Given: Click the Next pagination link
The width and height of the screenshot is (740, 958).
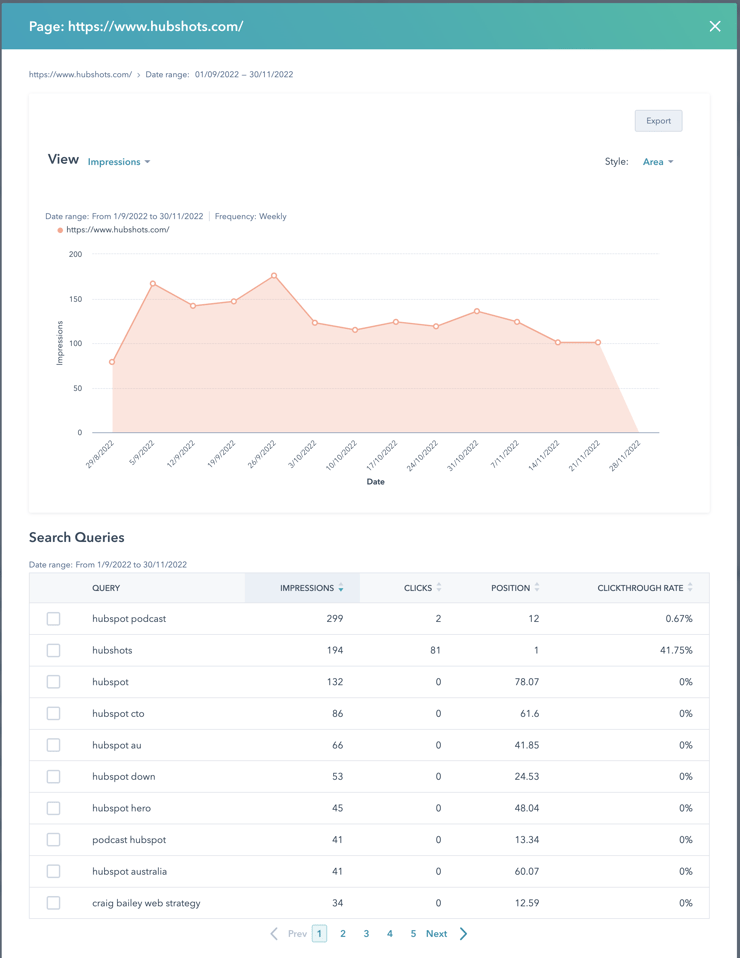Looking at the screenshot, I should [436, 934].
